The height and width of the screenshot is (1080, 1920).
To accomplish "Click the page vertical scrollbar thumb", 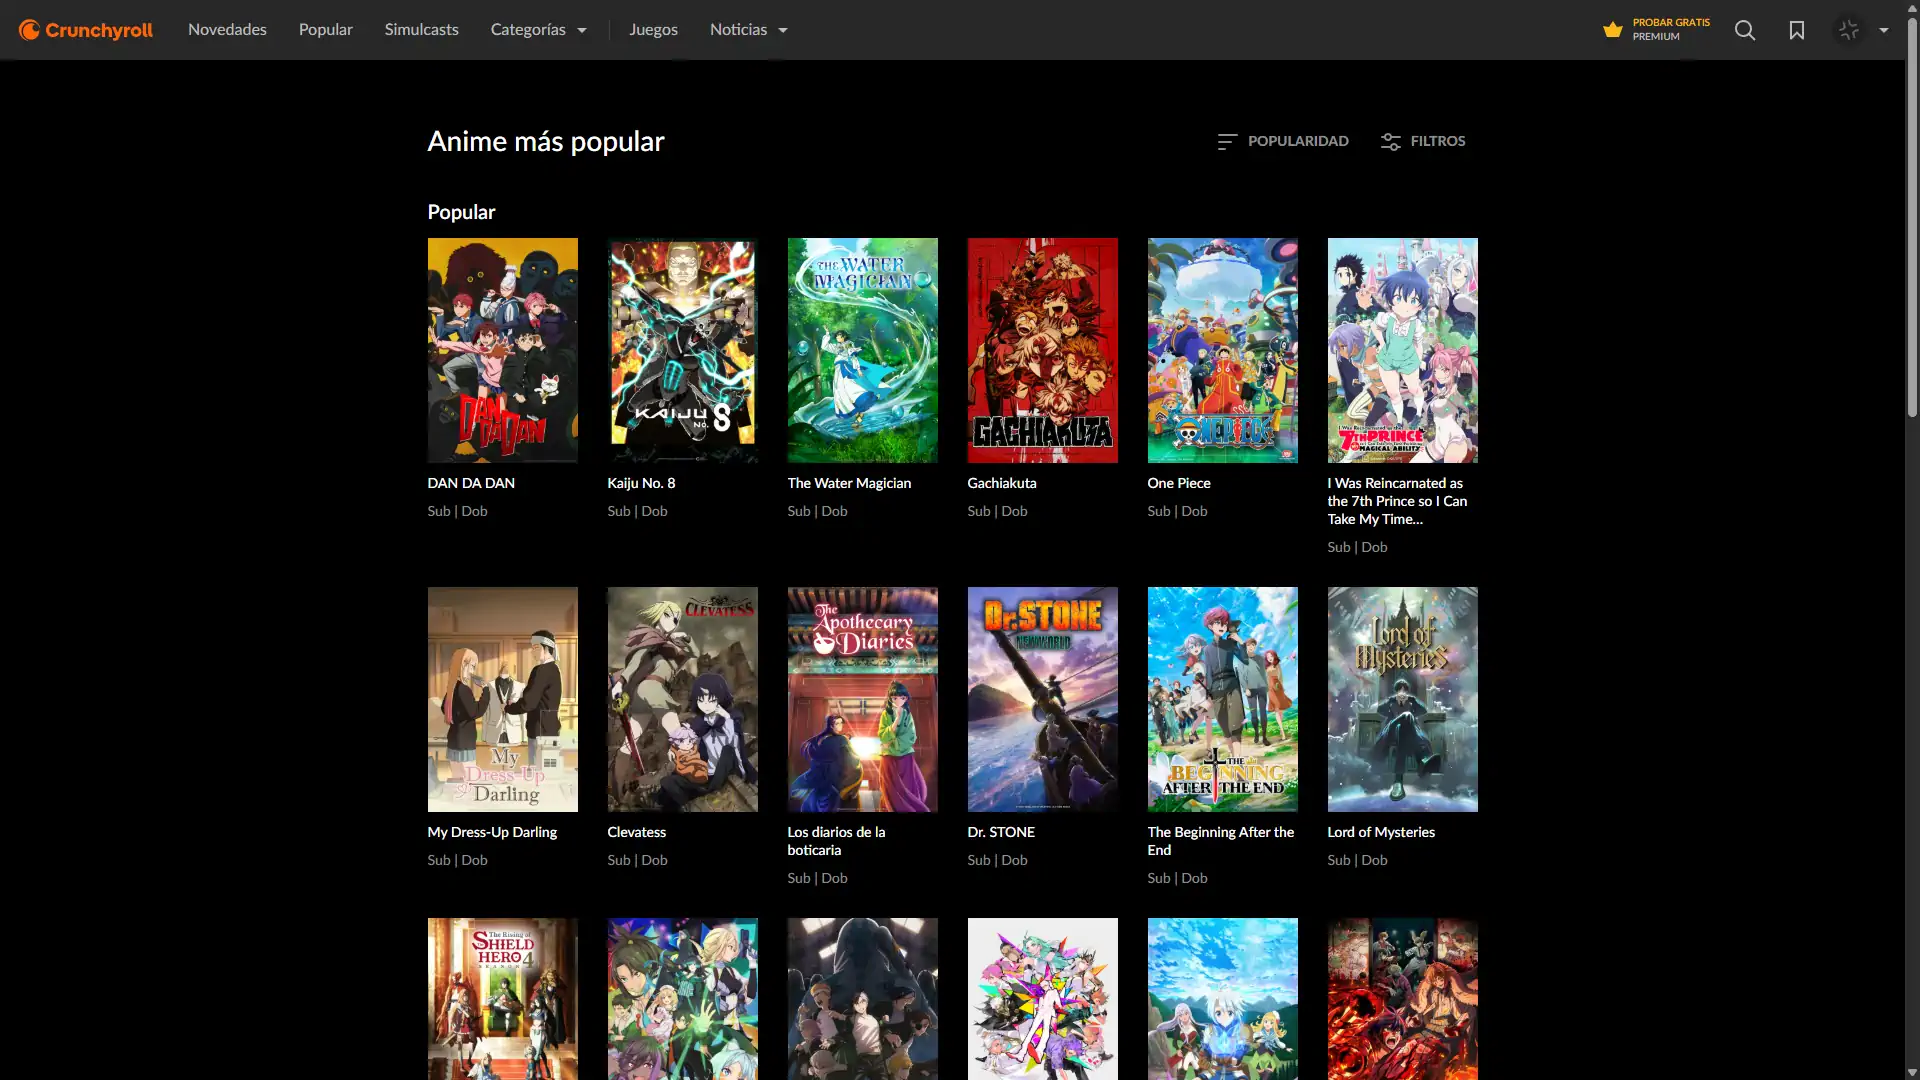I will pos(1912,217).
